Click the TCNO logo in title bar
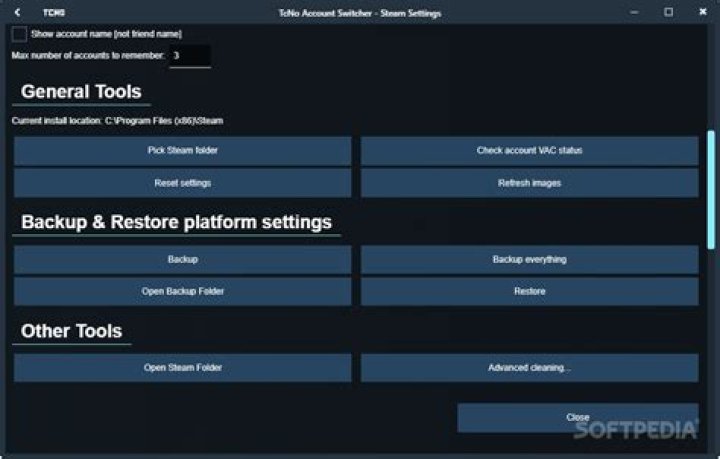Screen dimensions: 720x459 click(53, 12)
